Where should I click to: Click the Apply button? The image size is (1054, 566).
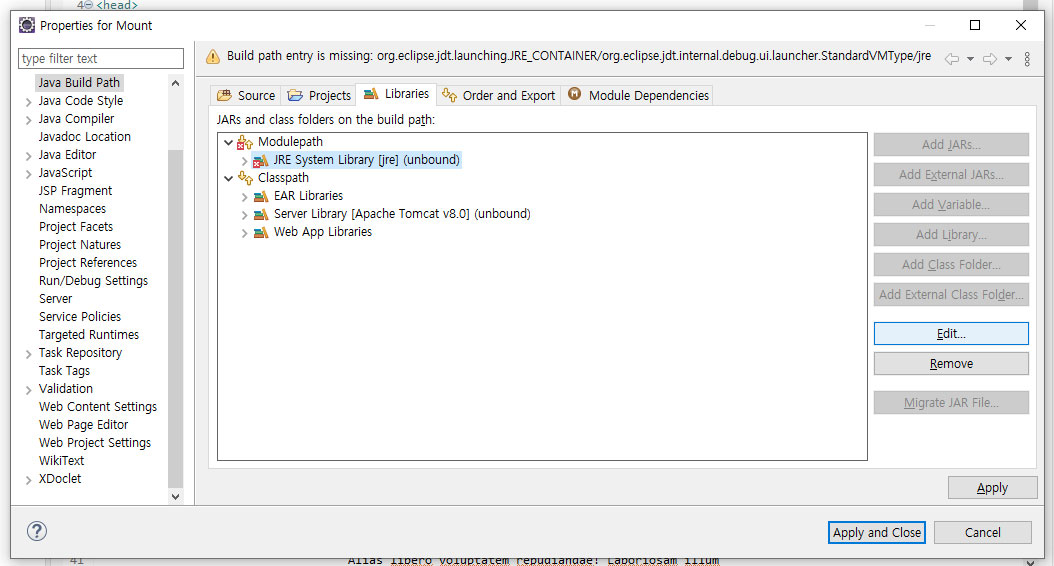point(992,487)
